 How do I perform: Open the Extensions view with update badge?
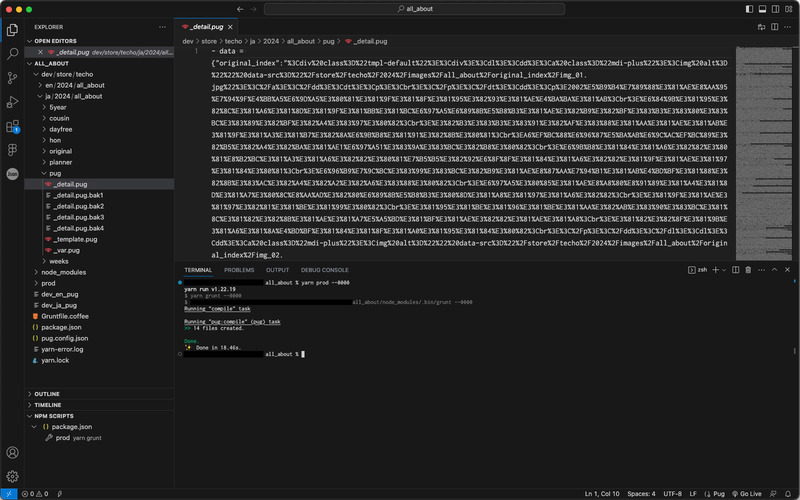(12, 127)
